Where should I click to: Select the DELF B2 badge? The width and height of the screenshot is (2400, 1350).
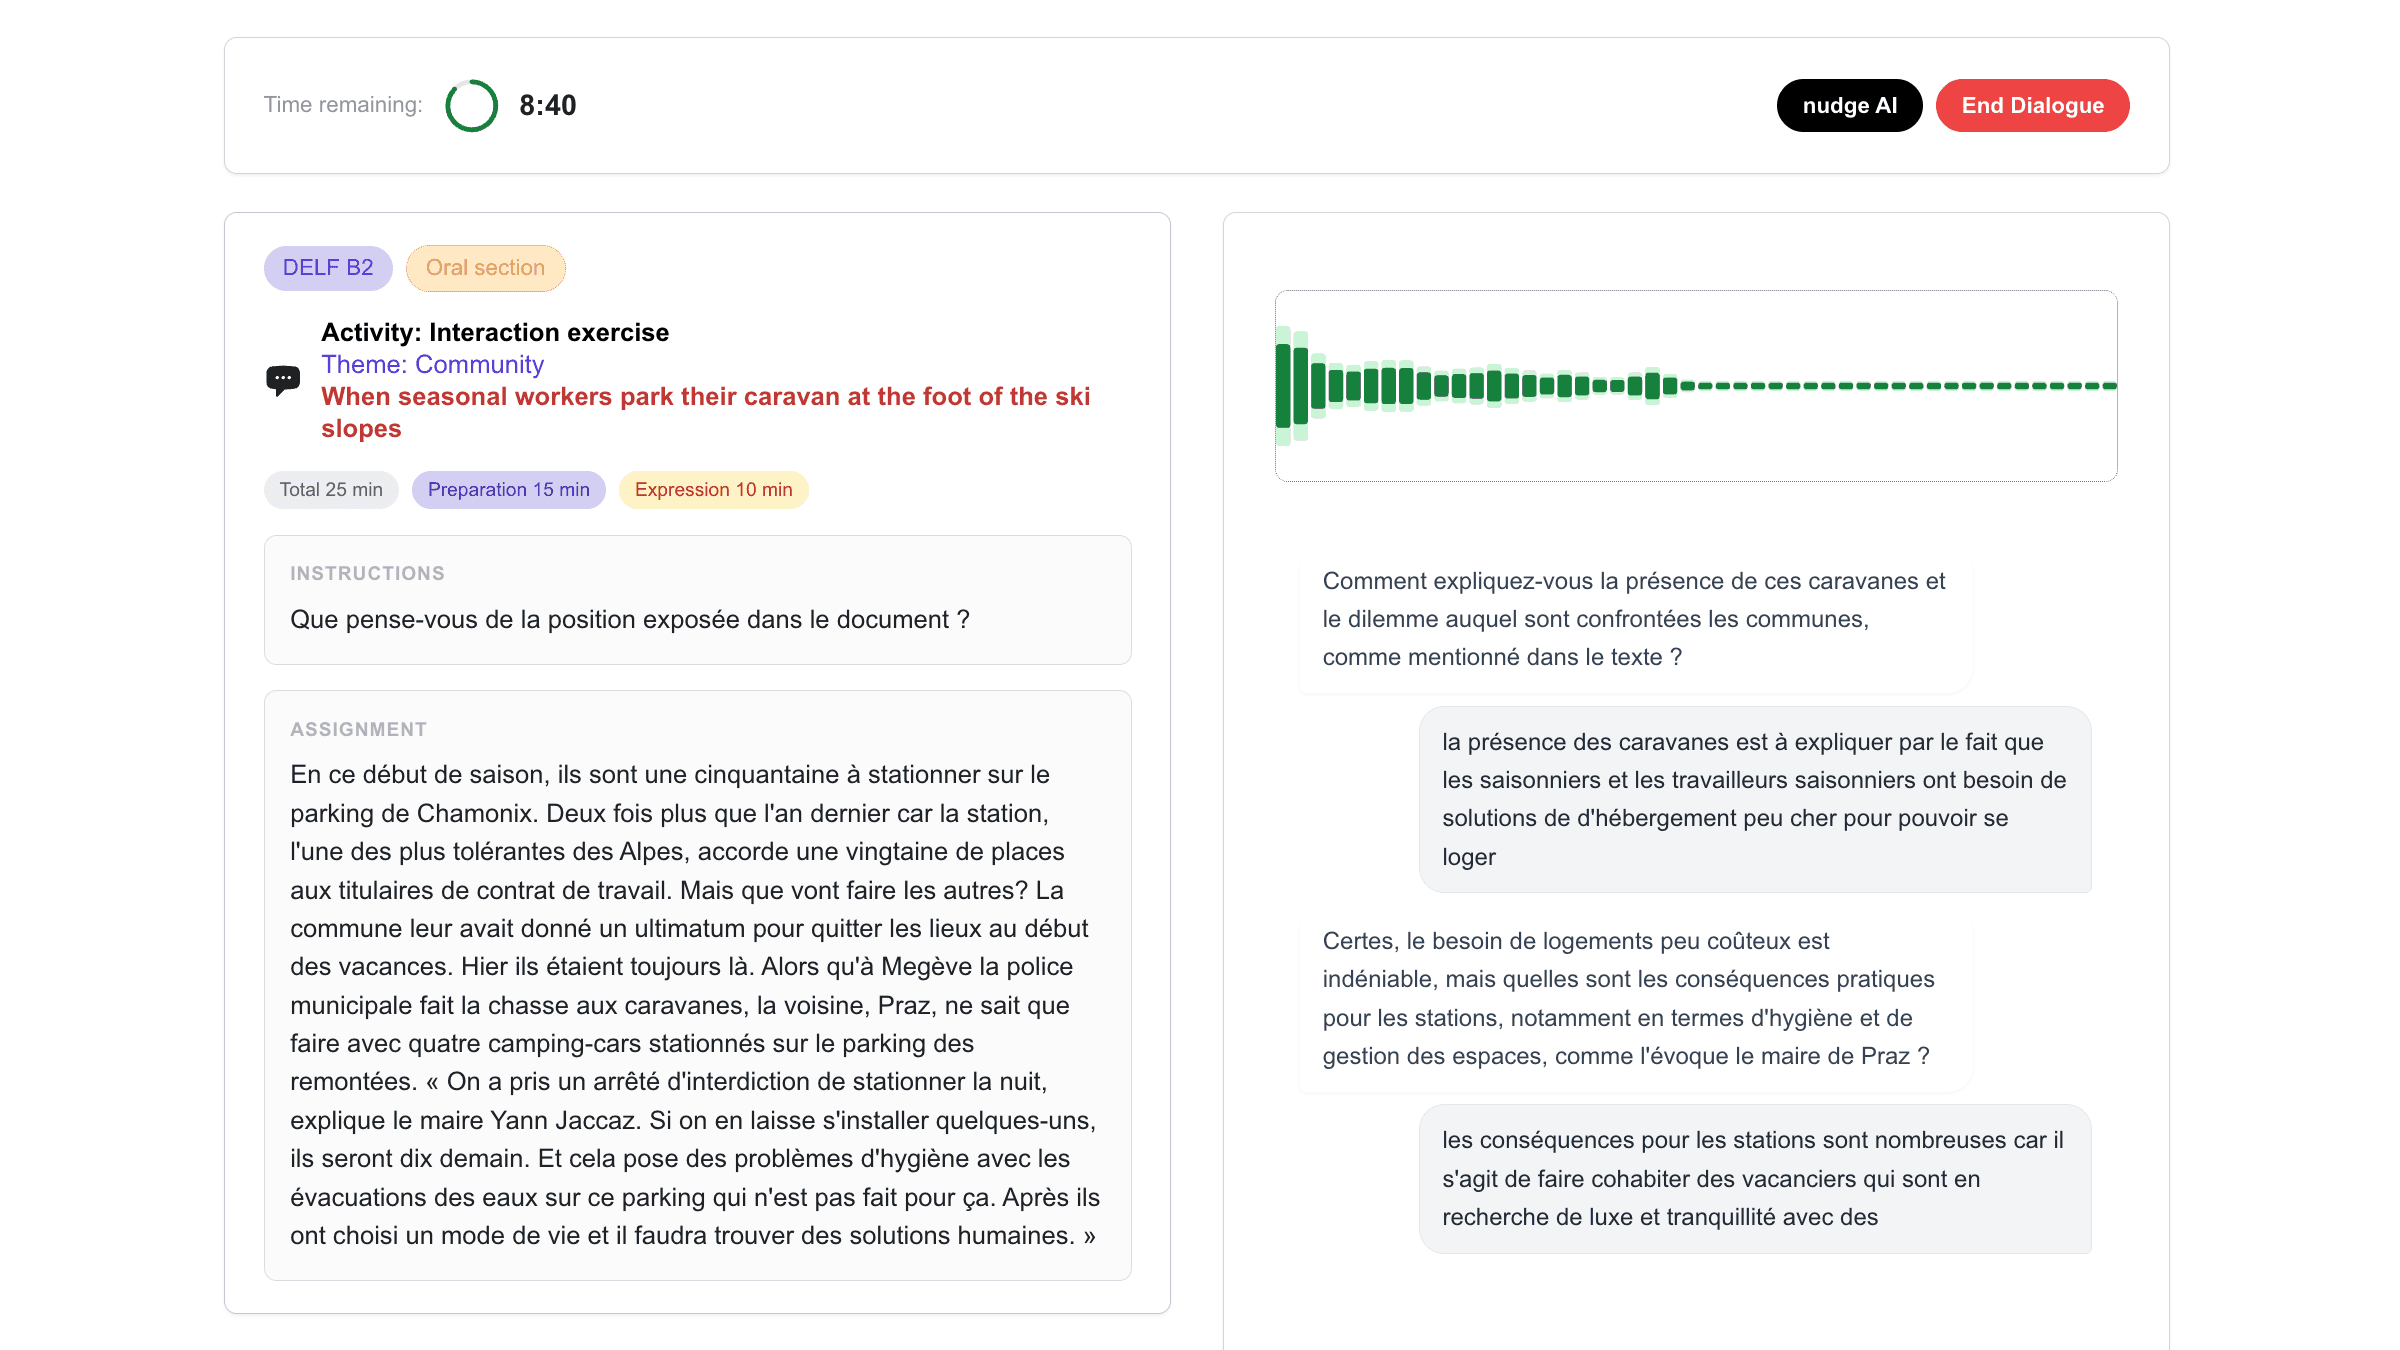(328, 268)
